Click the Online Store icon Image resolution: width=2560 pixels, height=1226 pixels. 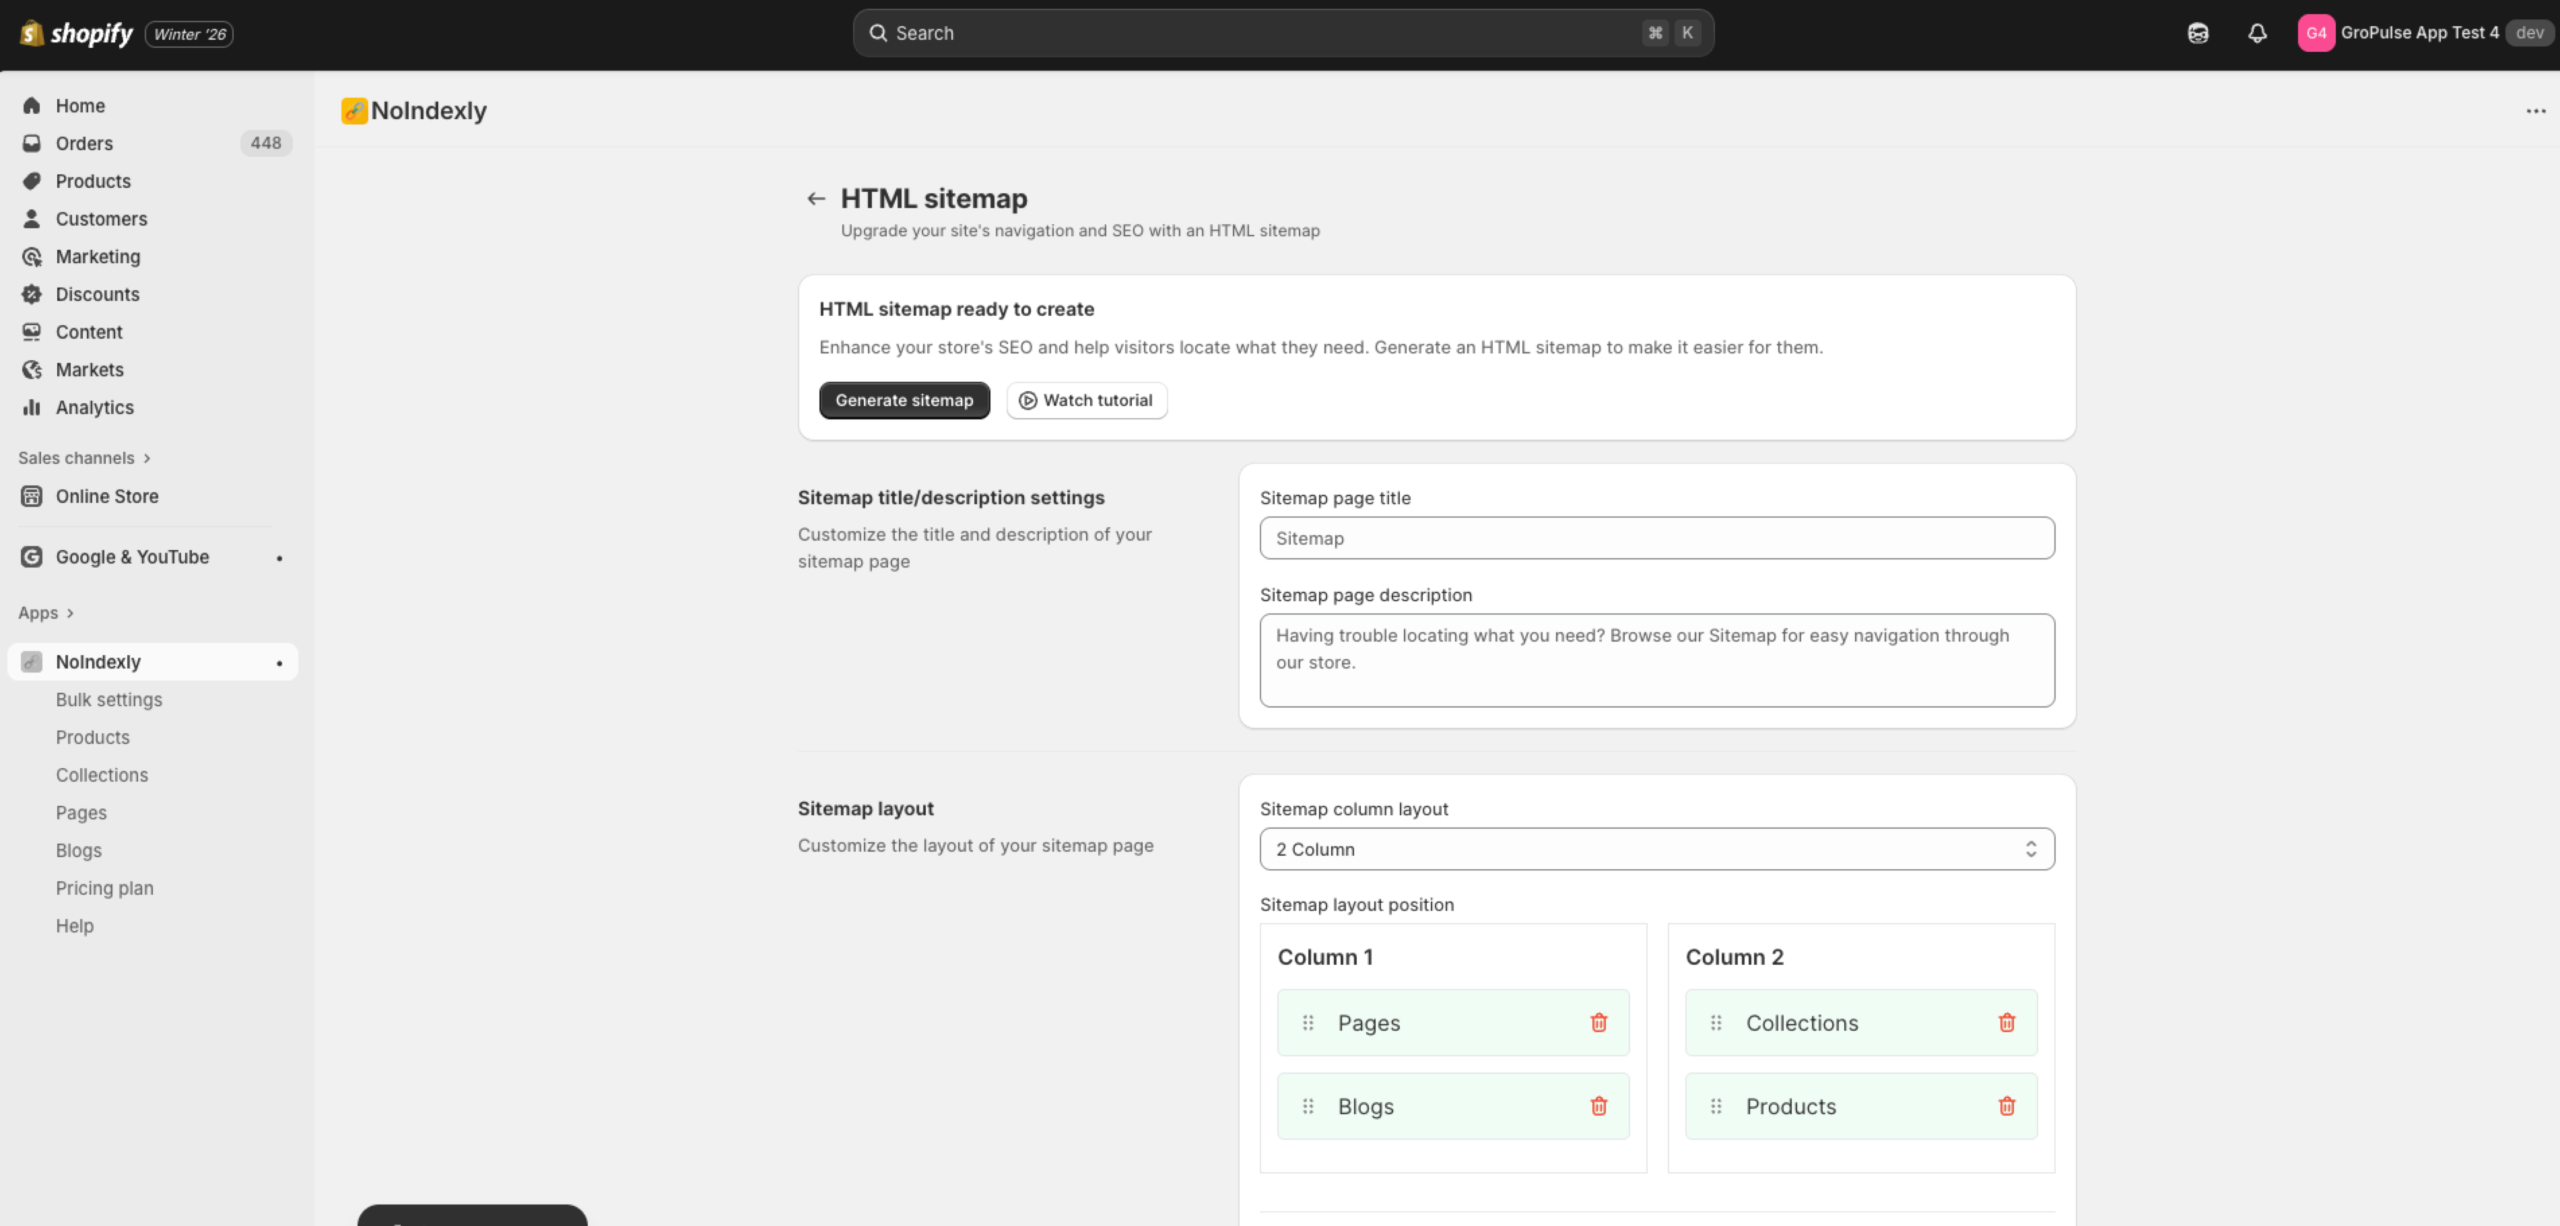click(31, 496)
